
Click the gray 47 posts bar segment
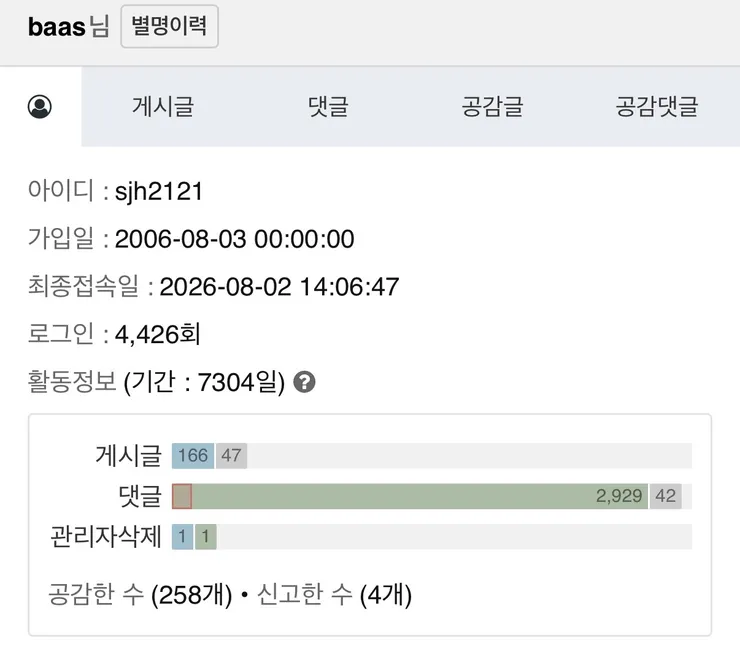point(231,456)
